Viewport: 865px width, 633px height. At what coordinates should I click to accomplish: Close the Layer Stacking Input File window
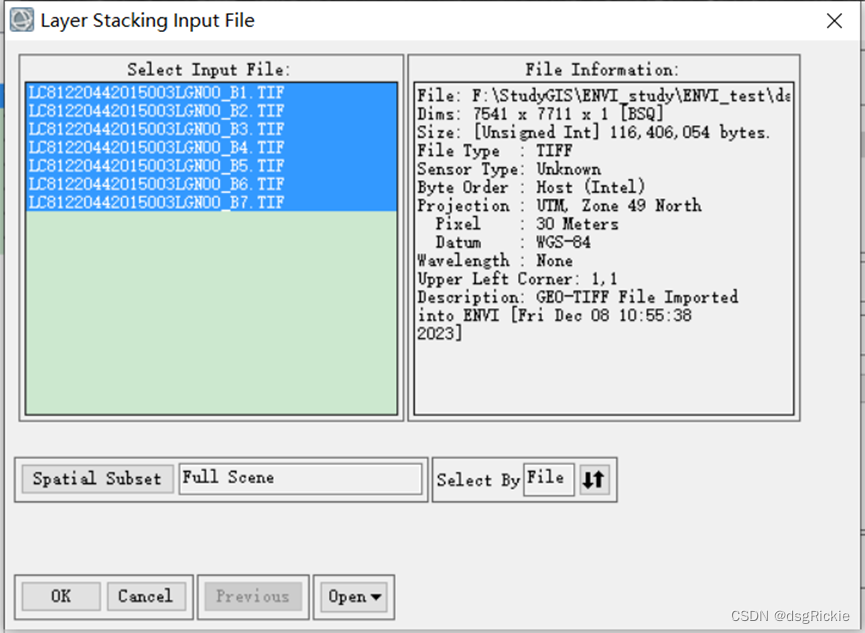pyautogui.click(x=834, y=21)
